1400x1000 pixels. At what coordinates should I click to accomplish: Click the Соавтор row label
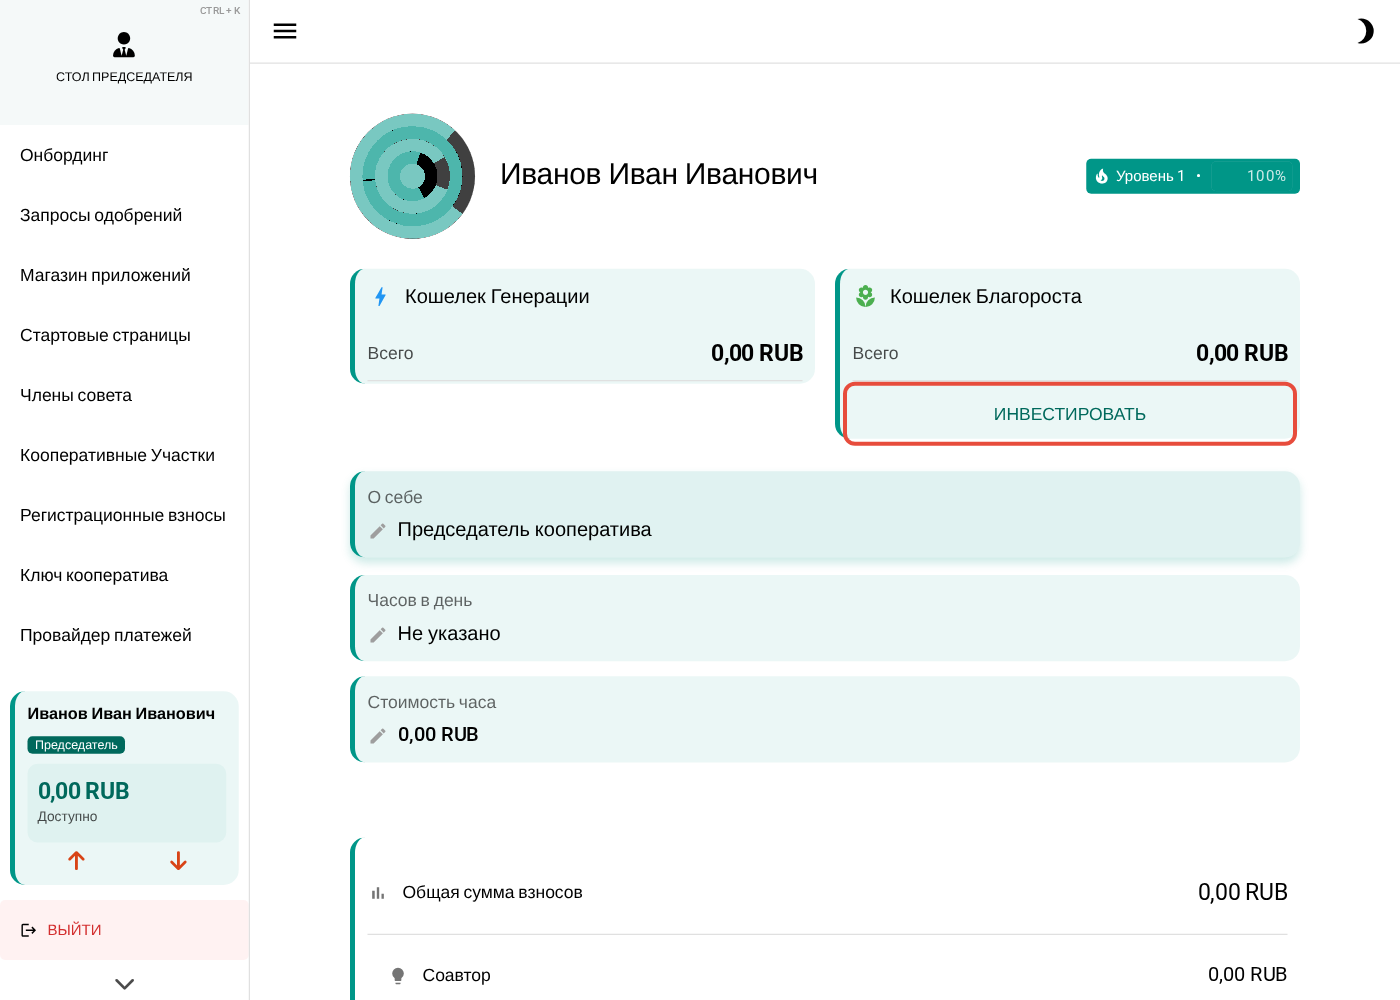click(456, 975)
